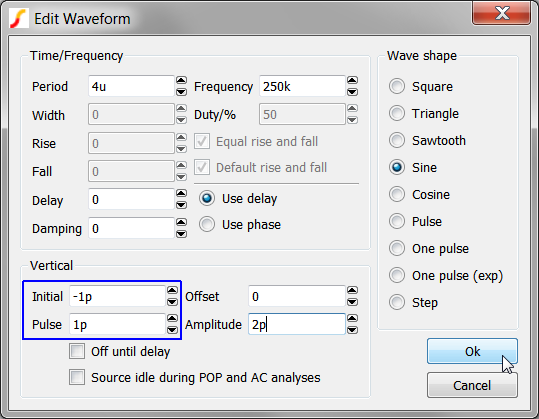The image size is (539, 419).
Task: Select the Step wave shape
Action: pyautogui.click(x=414, y=302)
